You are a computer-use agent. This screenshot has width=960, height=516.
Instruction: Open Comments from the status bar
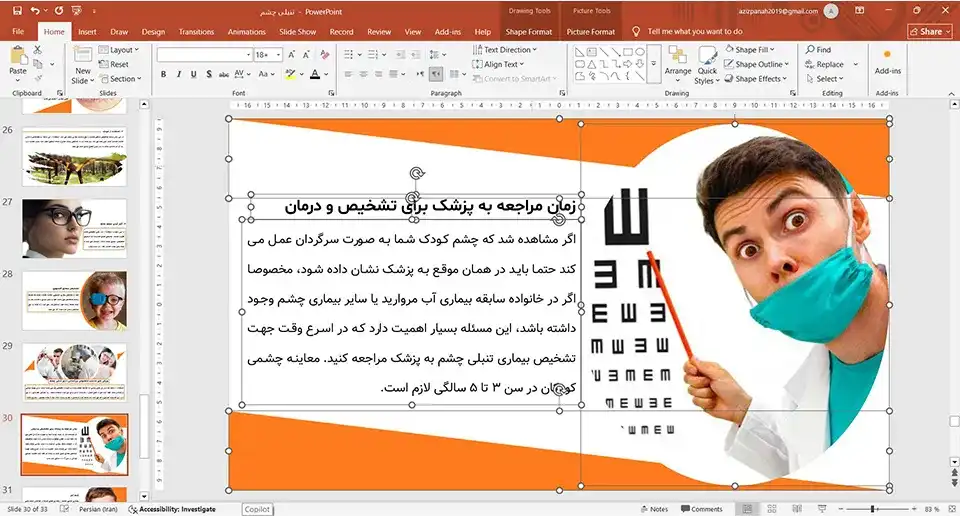tap(702, 509)
